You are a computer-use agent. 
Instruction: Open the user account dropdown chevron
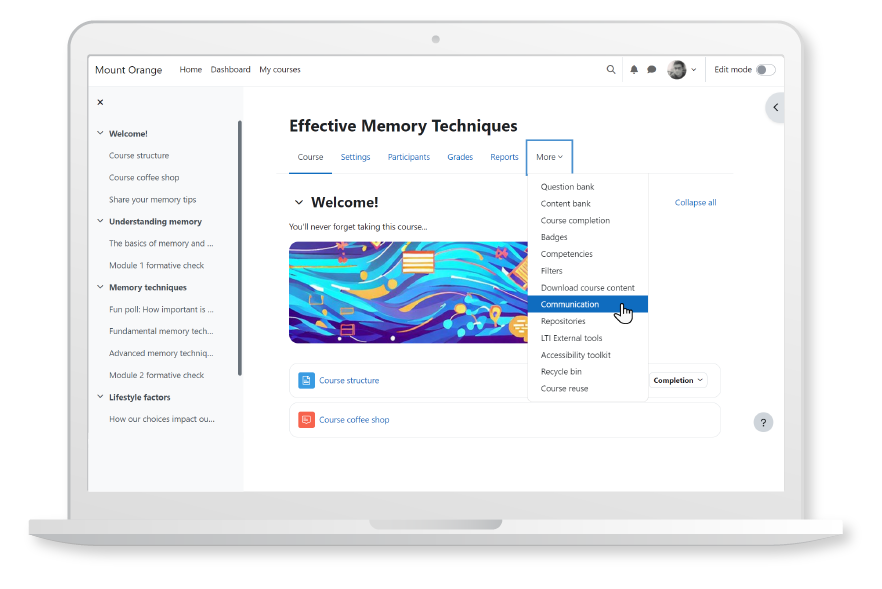click(693, 69)
